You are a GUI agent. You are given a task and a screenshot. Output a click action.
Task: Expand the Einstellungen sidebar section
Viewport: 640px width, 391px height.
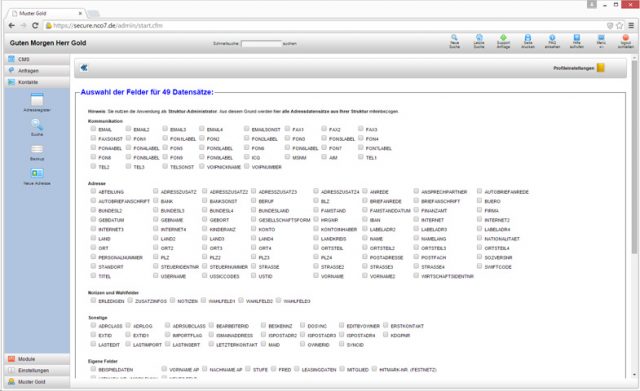(x=37, y=371)
